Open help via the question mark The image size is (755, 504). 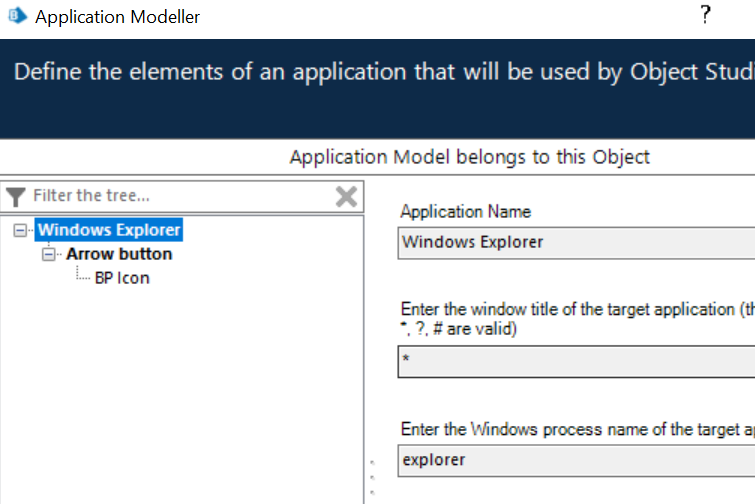pos(705,15)
